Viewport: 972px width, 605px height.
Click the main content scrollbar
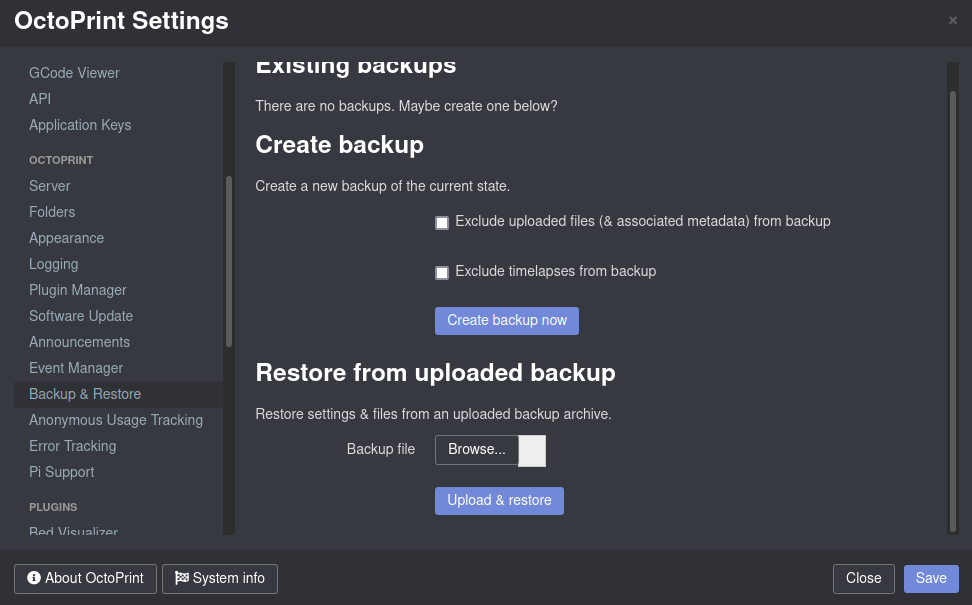[x=953, y=312]
